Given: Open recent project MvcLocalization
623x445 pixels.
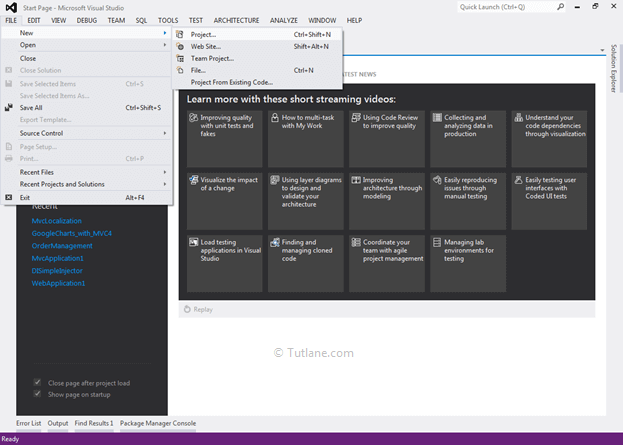Looking at the screenshot, I should click(x=56, y=221).
